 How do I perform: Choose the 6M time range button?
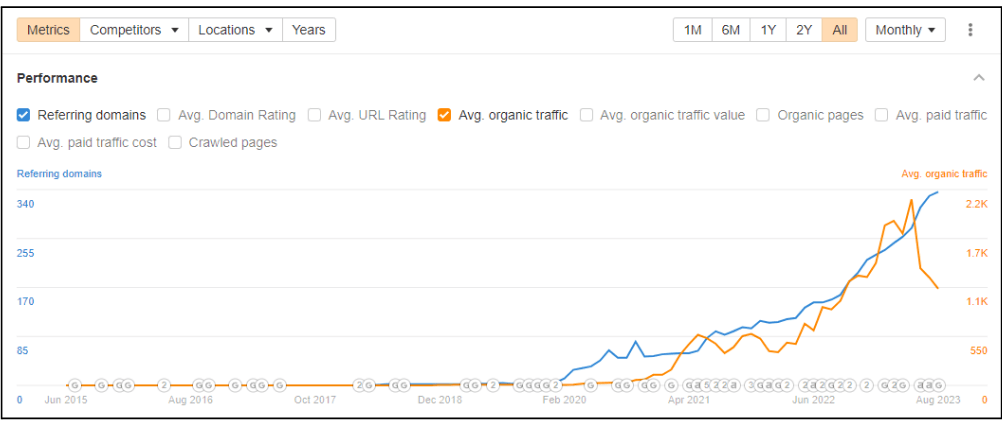(x=731, y=30)
